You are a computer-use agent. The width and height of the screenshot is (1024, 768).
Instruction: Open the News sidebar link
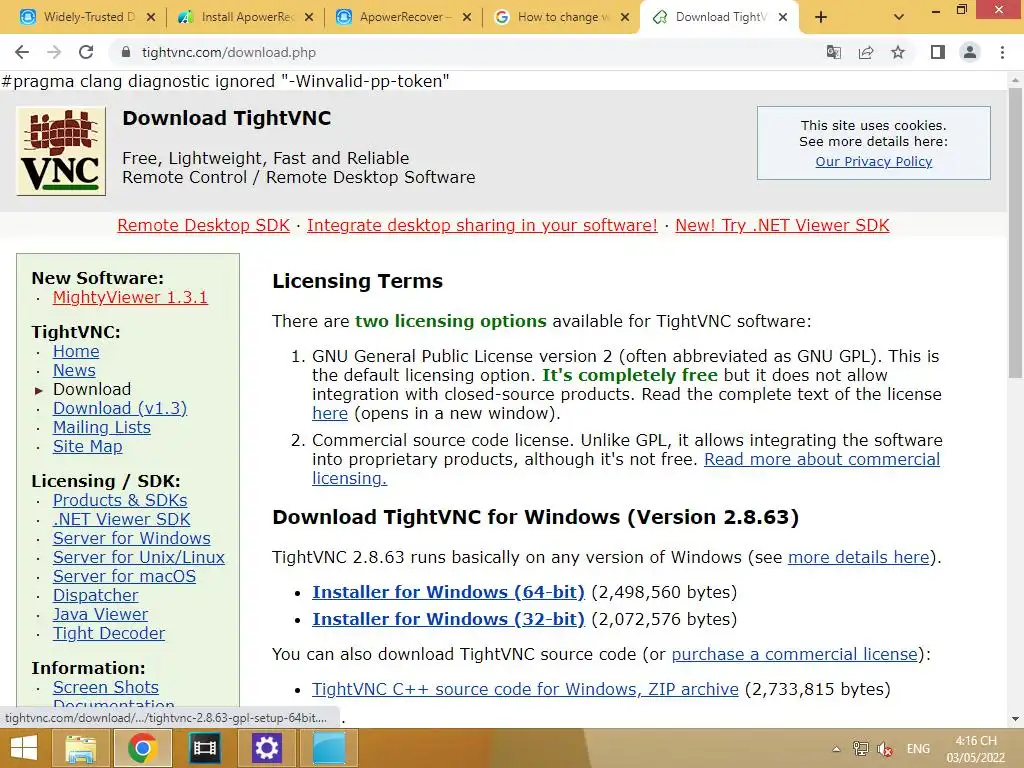(x=74, y=370)
